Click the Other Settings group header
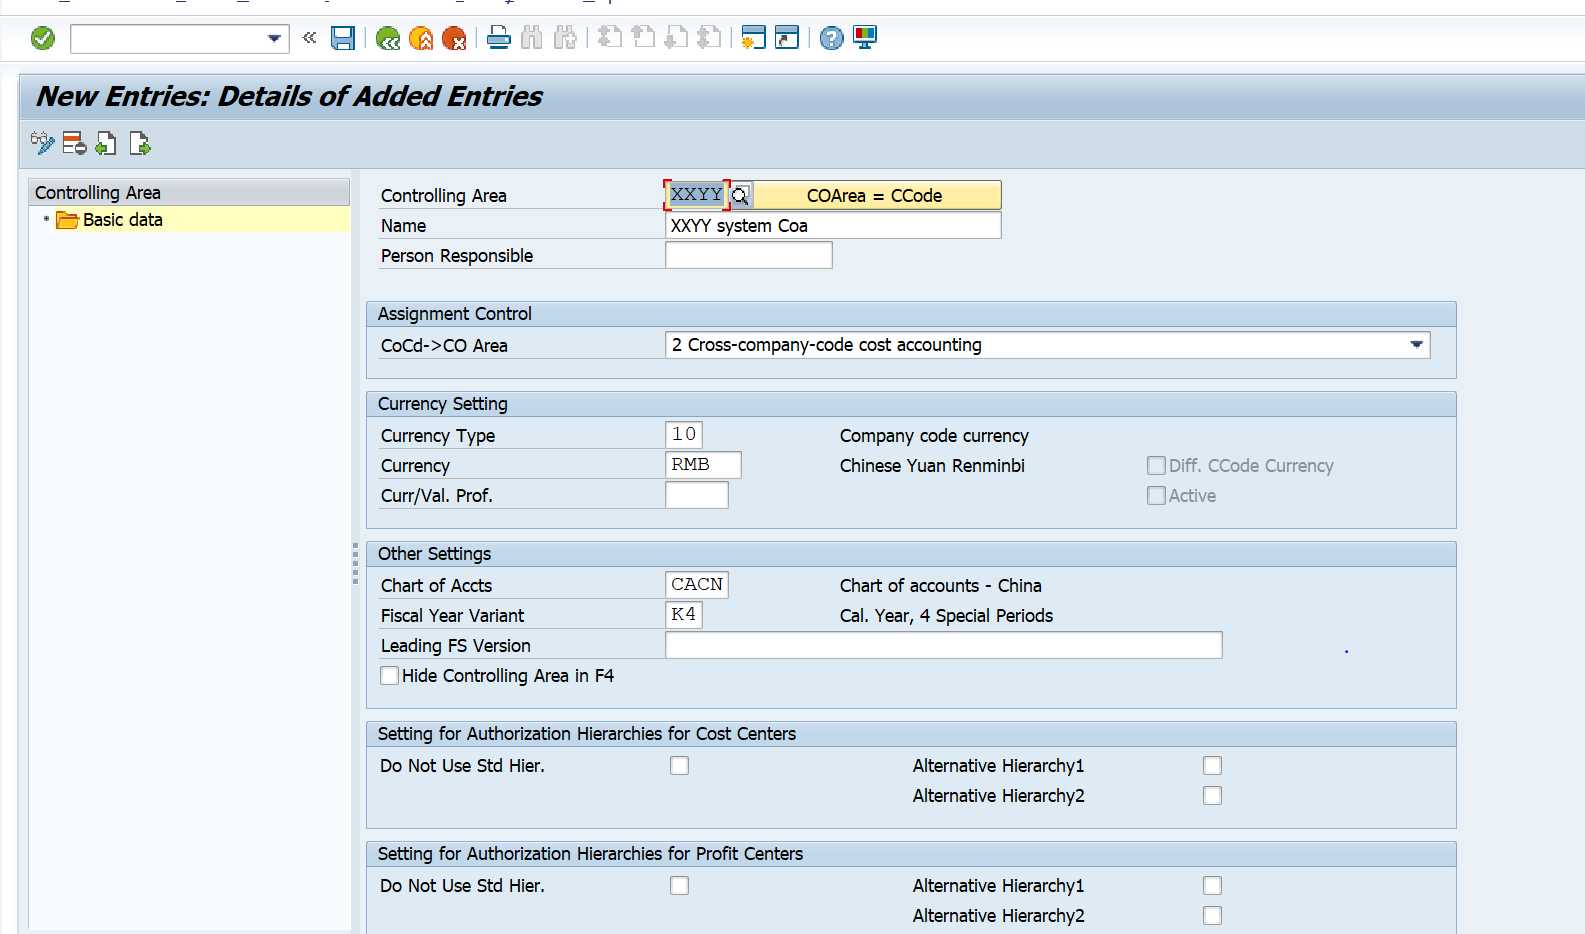Viewport: 1585px width, 934px height. pyautogui.click(x=911, y=554)
